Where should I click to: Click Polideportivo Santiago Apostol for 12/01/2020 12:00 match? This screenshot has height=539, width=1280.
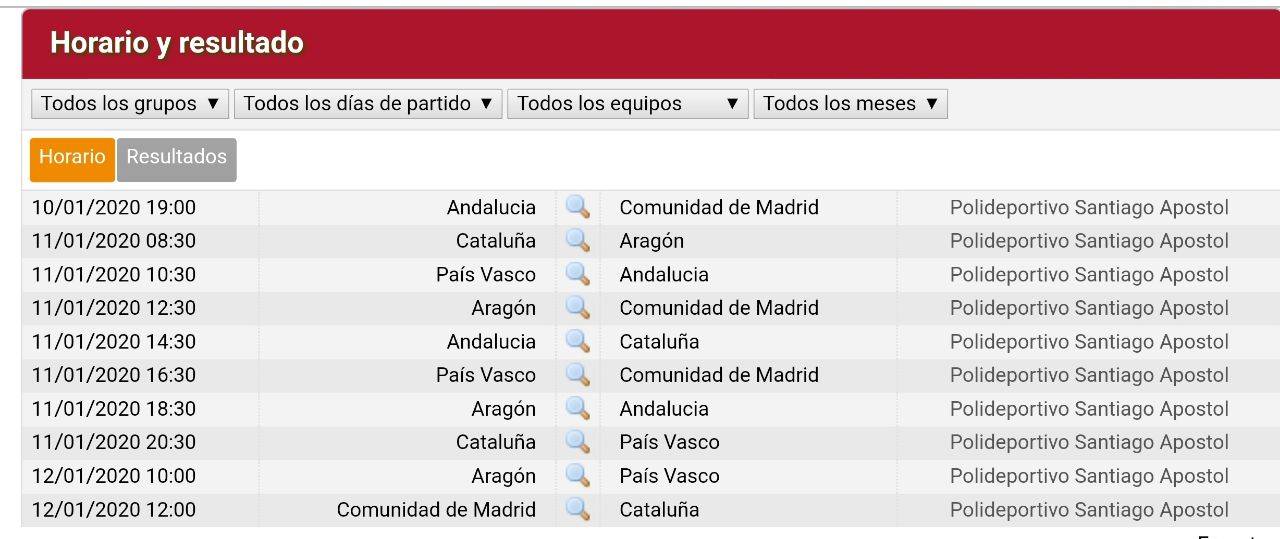click(1089, 510)
